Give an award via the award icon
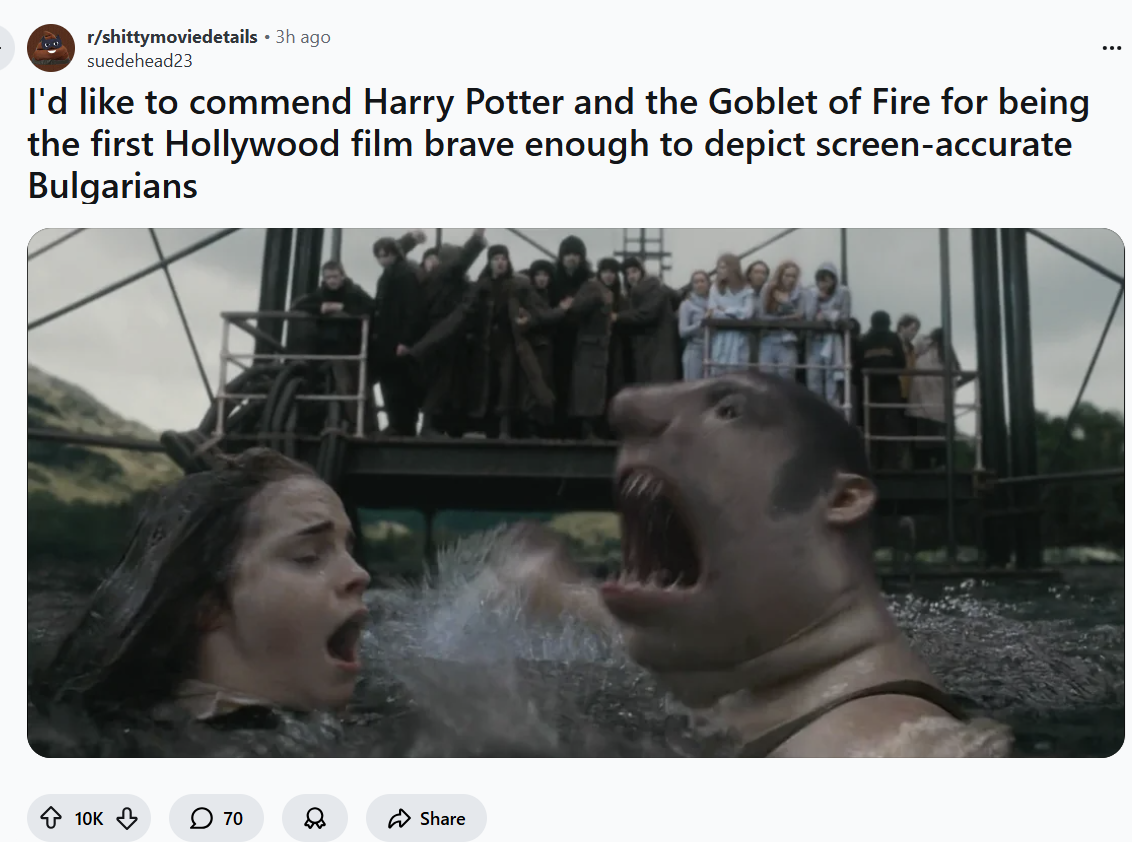This screenshot has height=842, width=1132. (315, 818)
